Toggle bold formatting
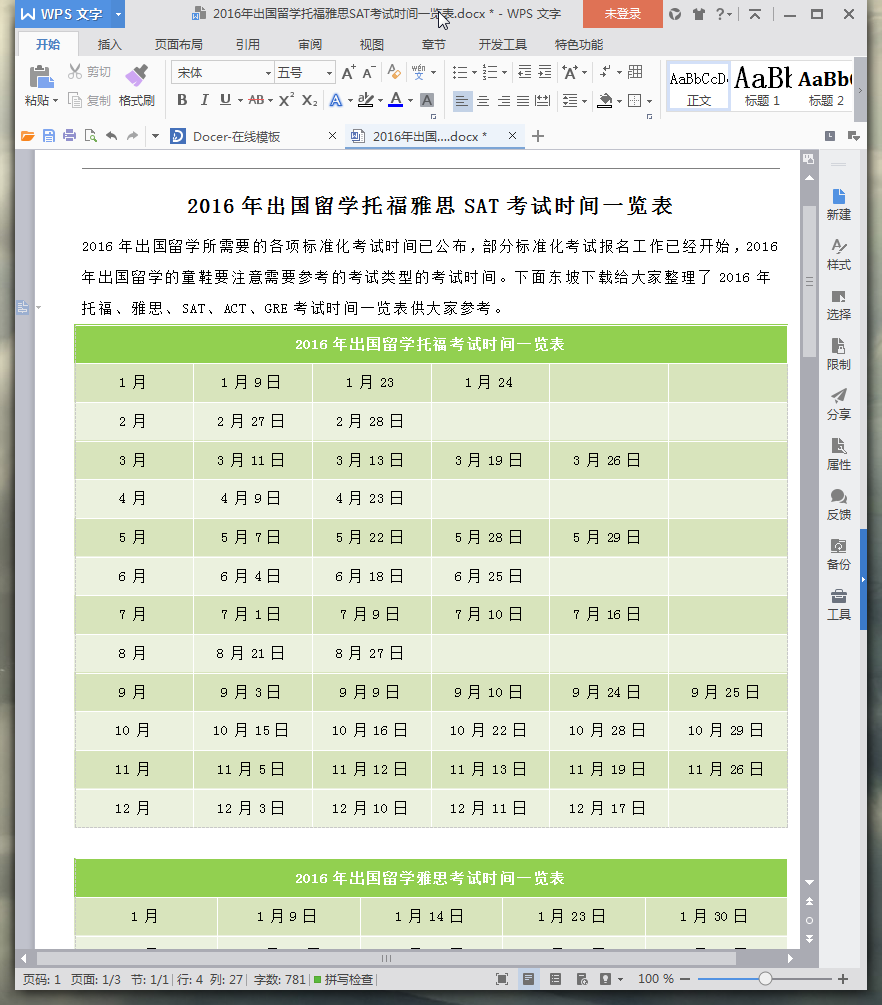The width and height of the screenshot is (882, 1005). pos(183,100)
